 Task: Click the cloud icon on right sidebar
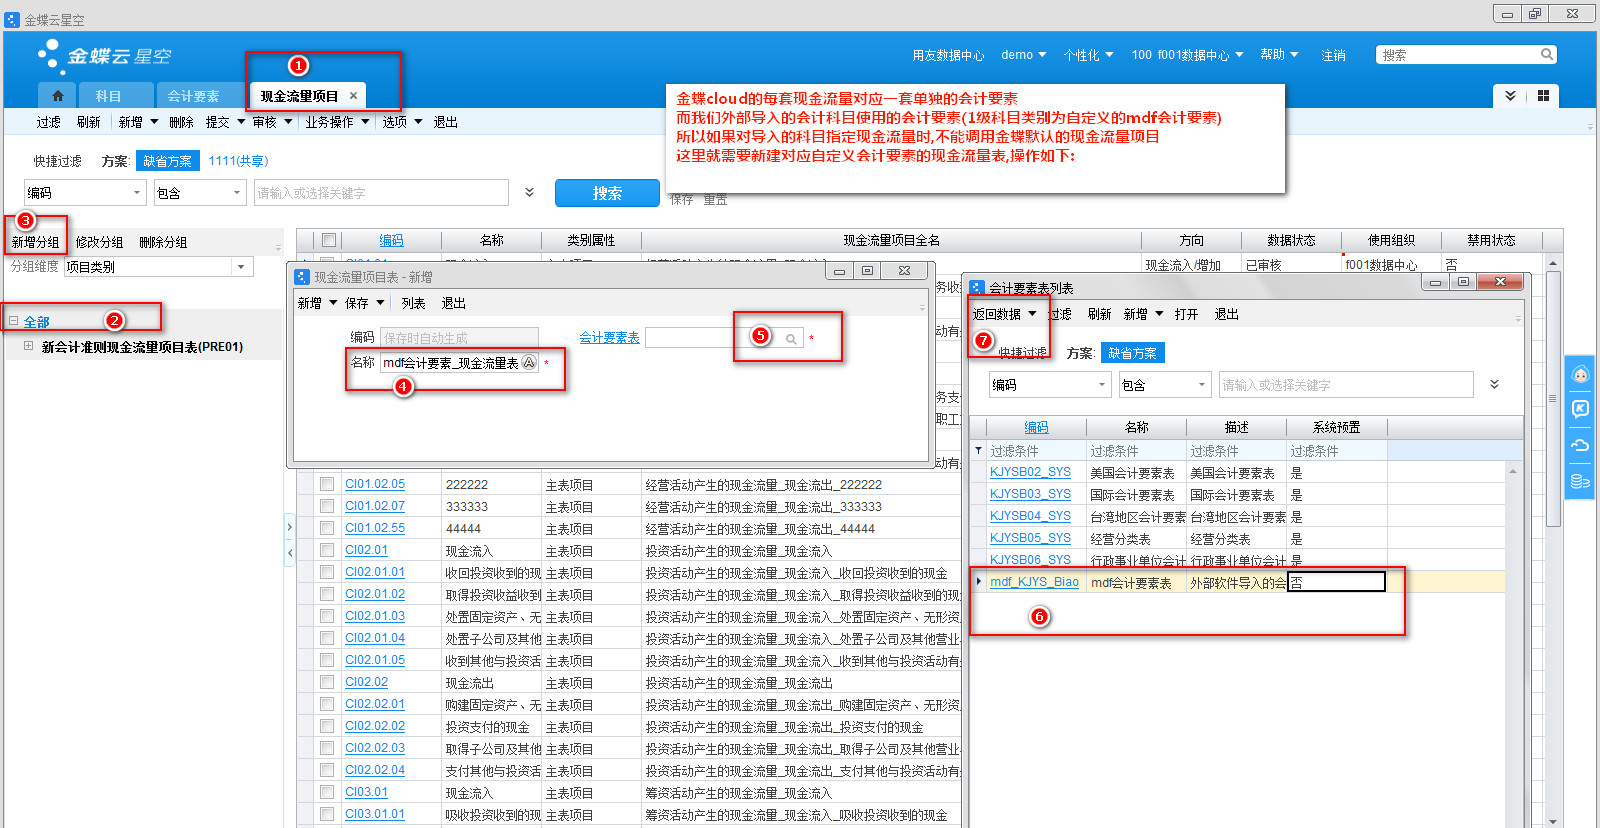point(1580,445)
